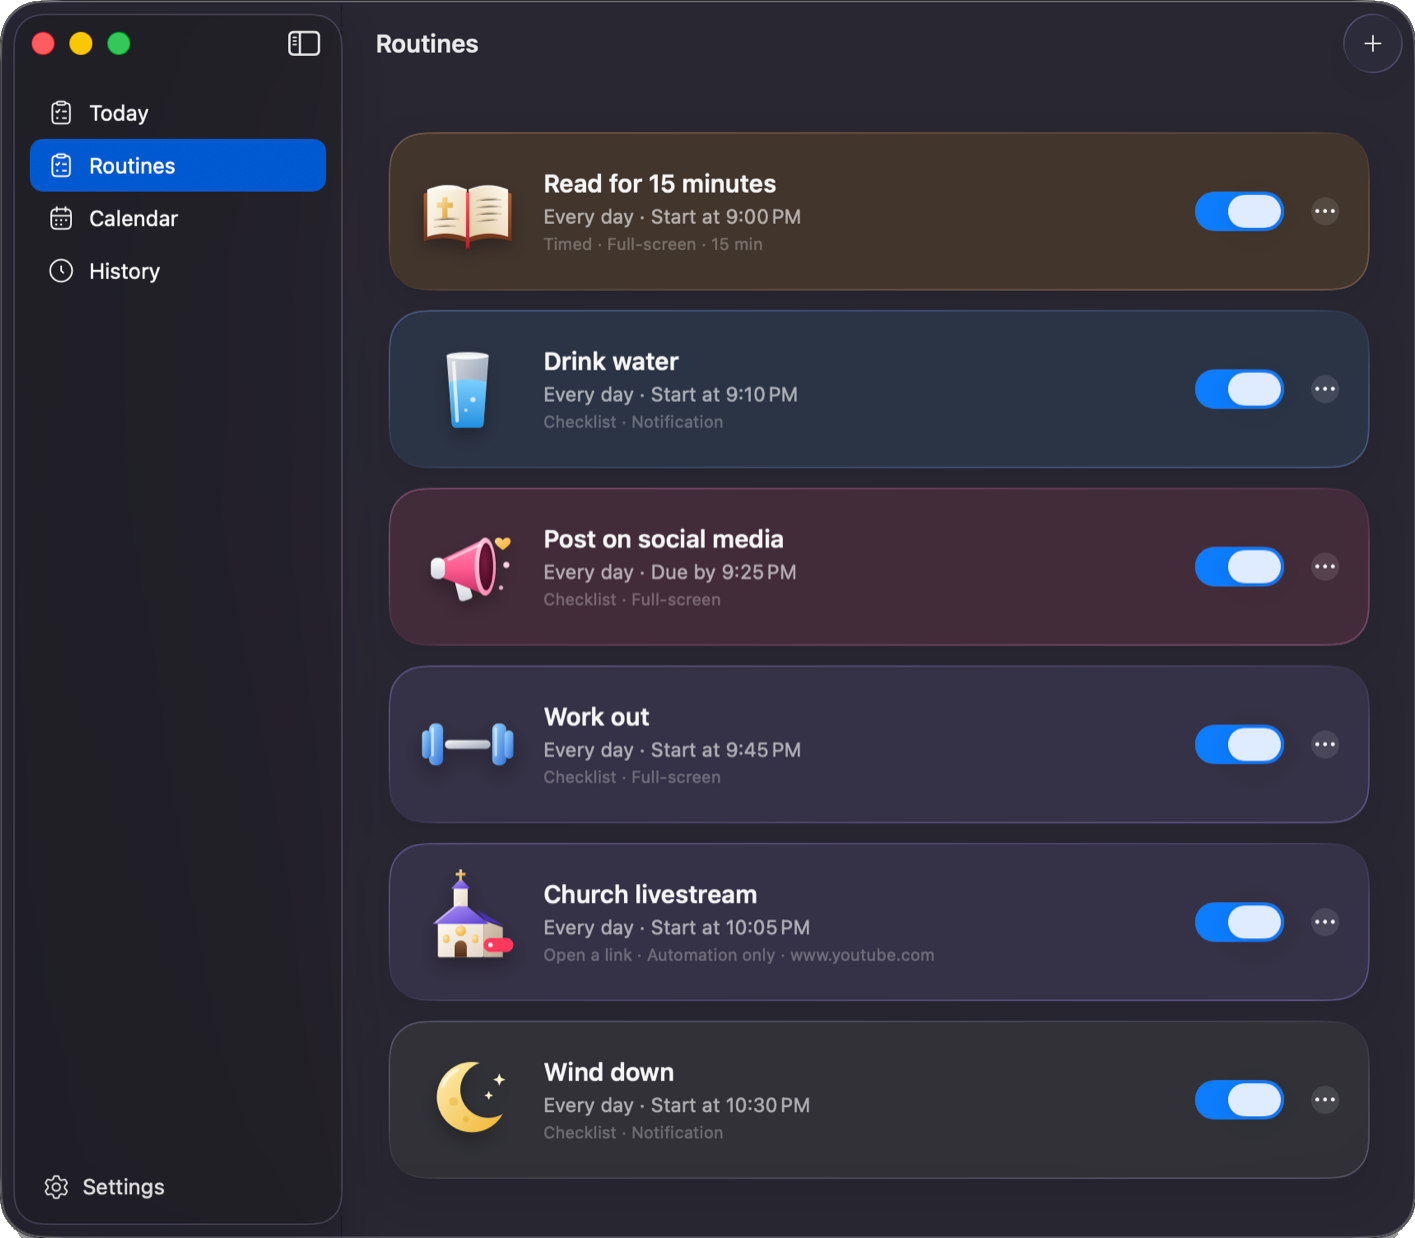
Task: Click the calendar icon in sidebar
Action: click(61, 218)
